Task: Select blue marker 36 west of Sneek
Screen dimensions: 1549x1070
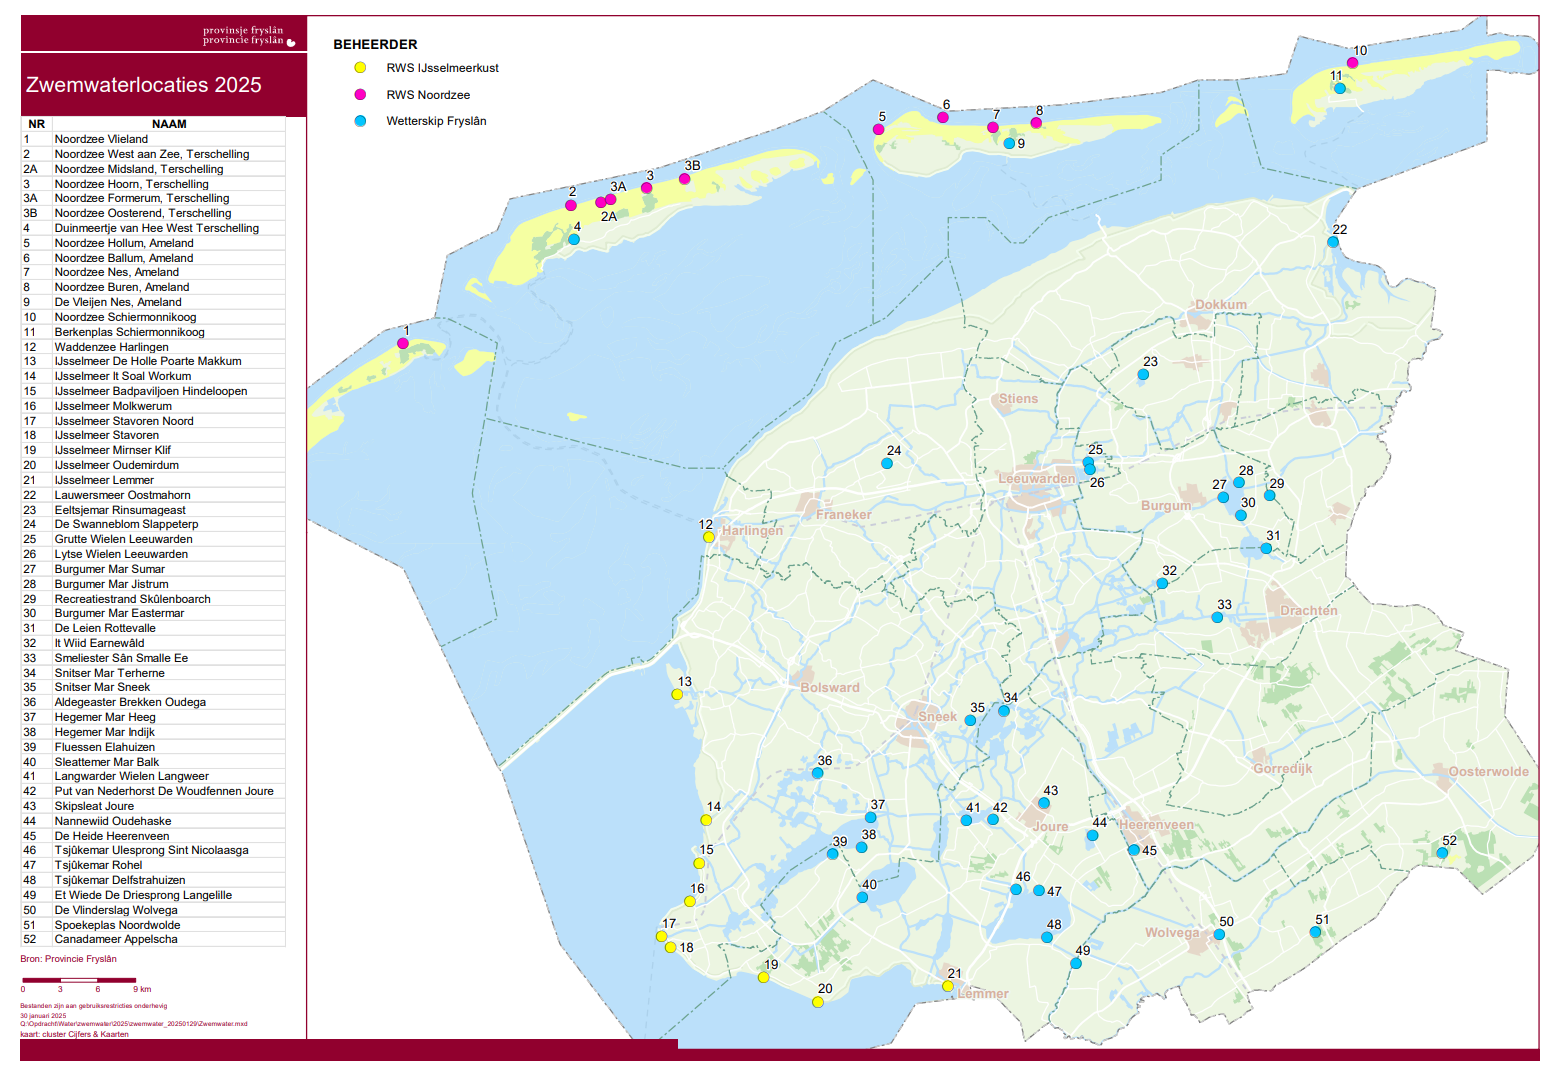Action: 818,773
